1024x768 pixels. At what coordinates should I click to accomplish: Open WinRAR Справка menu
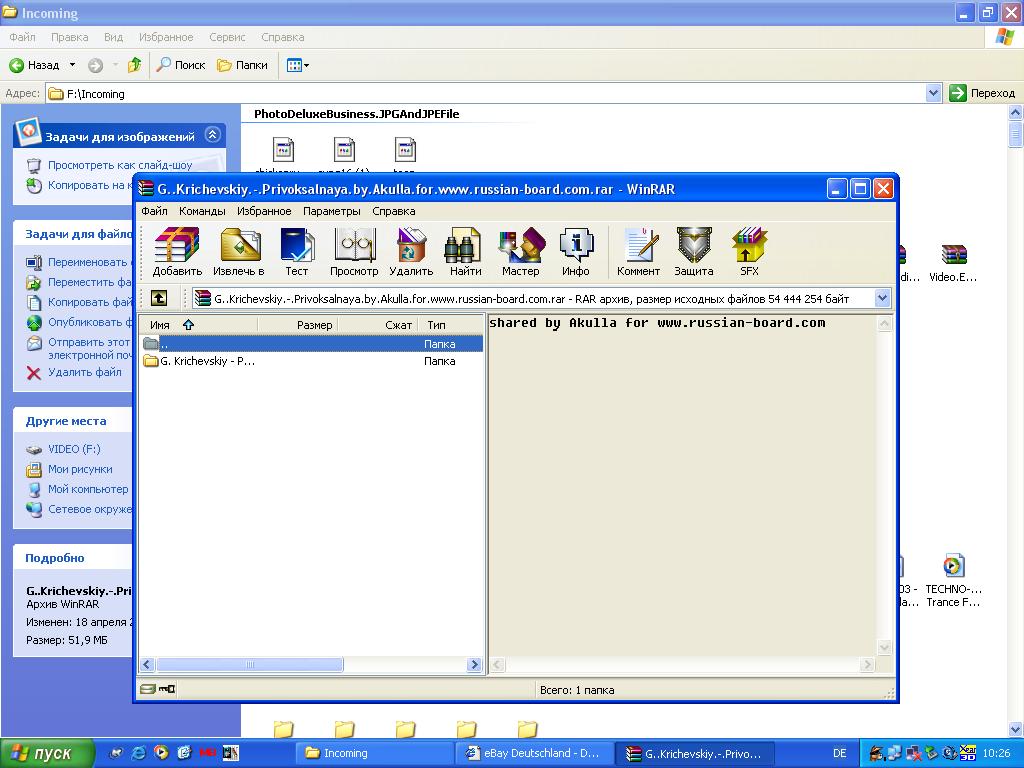[394, 211]
